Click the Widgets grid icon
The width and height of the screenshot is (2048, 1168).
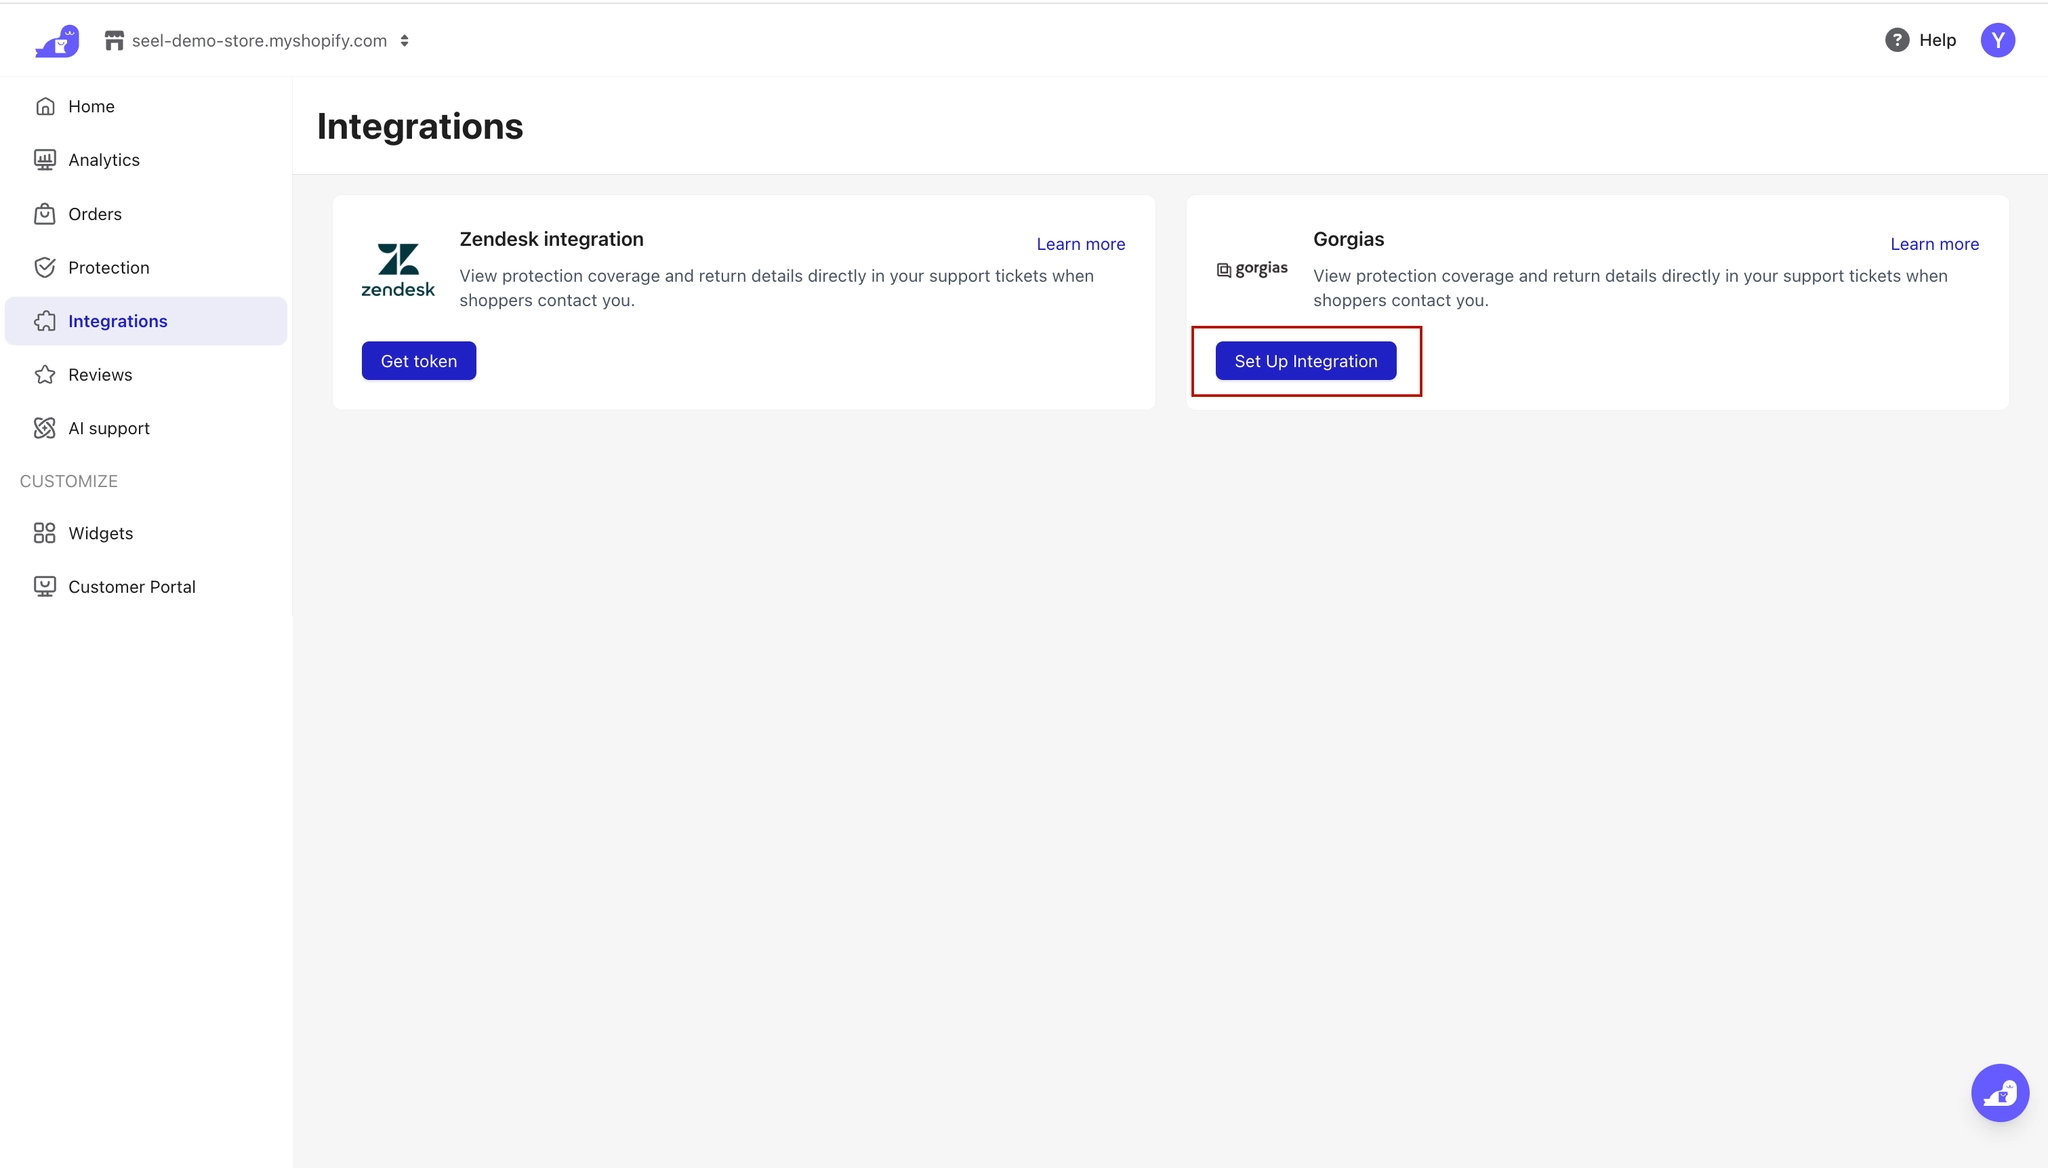[45, 533]
